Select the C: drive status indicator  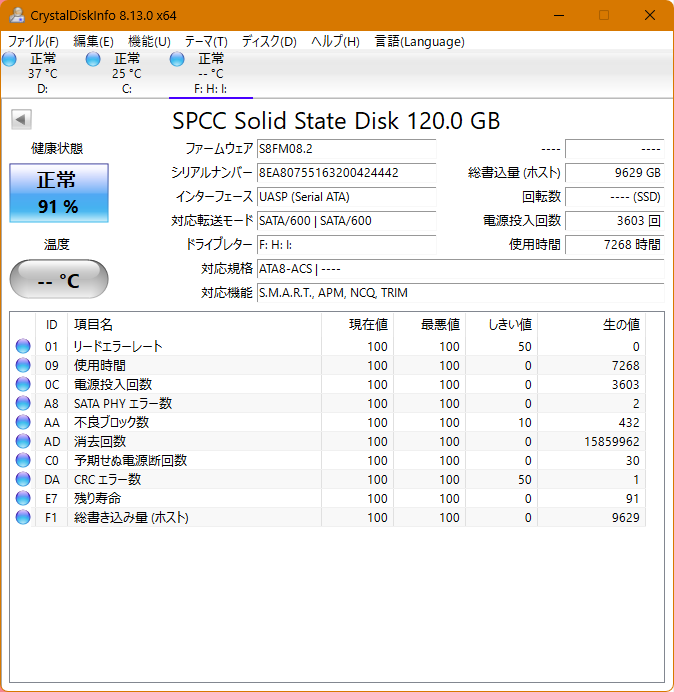click(93, 59)
